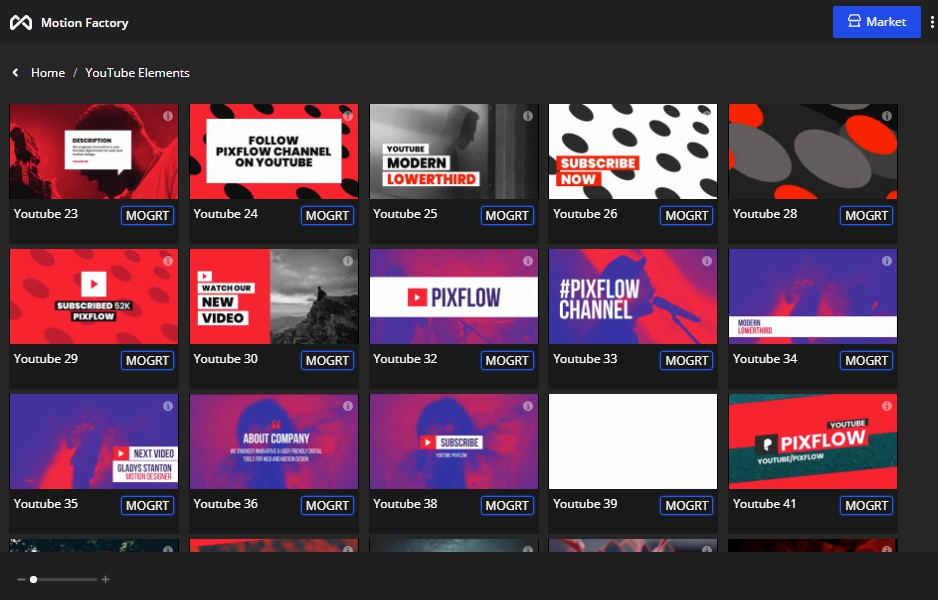
Task: Navigate to Home in breadcrumb
Action: coord(48,73)
